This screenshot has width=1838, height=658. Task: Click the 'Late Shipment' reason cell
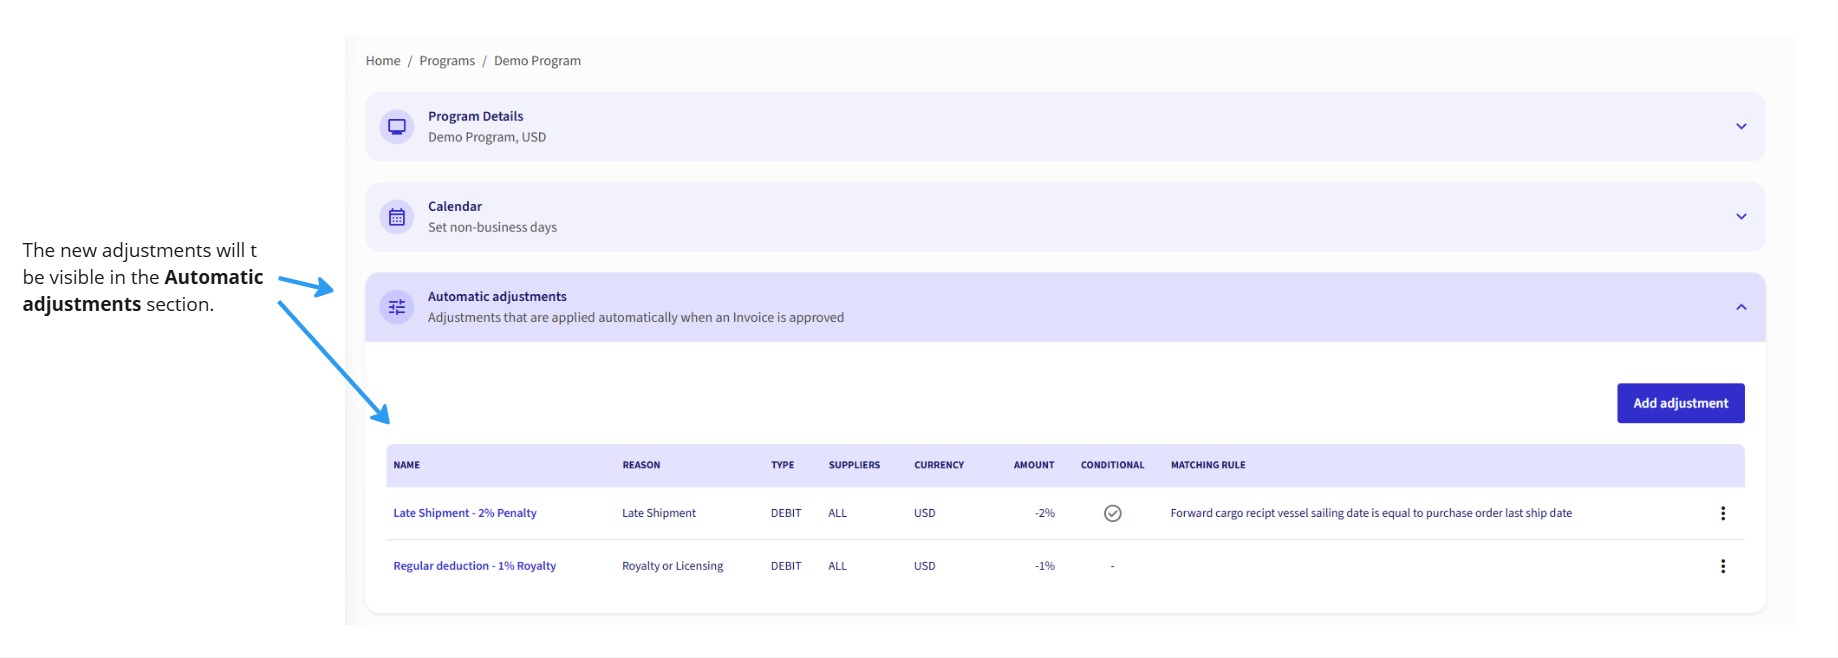[659, 513]
